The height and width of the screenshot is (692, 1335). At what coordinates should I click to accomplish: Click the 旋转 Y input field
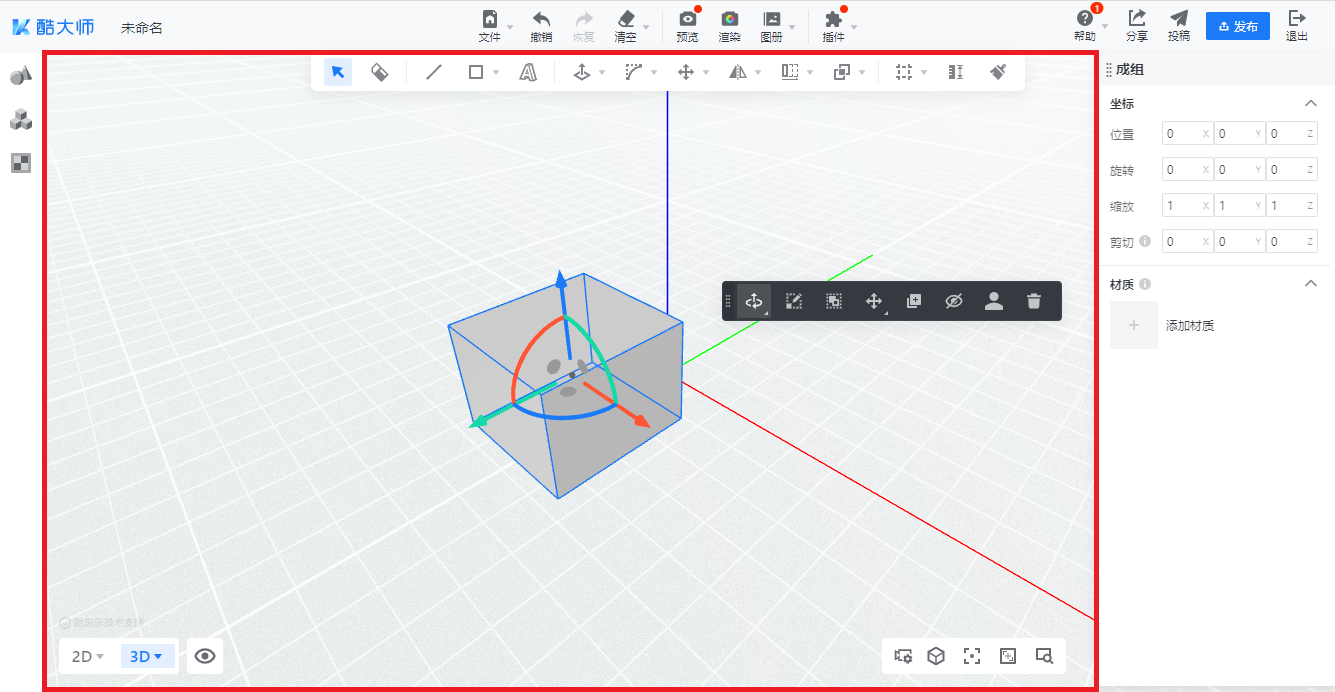pyautogui.click(x=1240, y=170)
